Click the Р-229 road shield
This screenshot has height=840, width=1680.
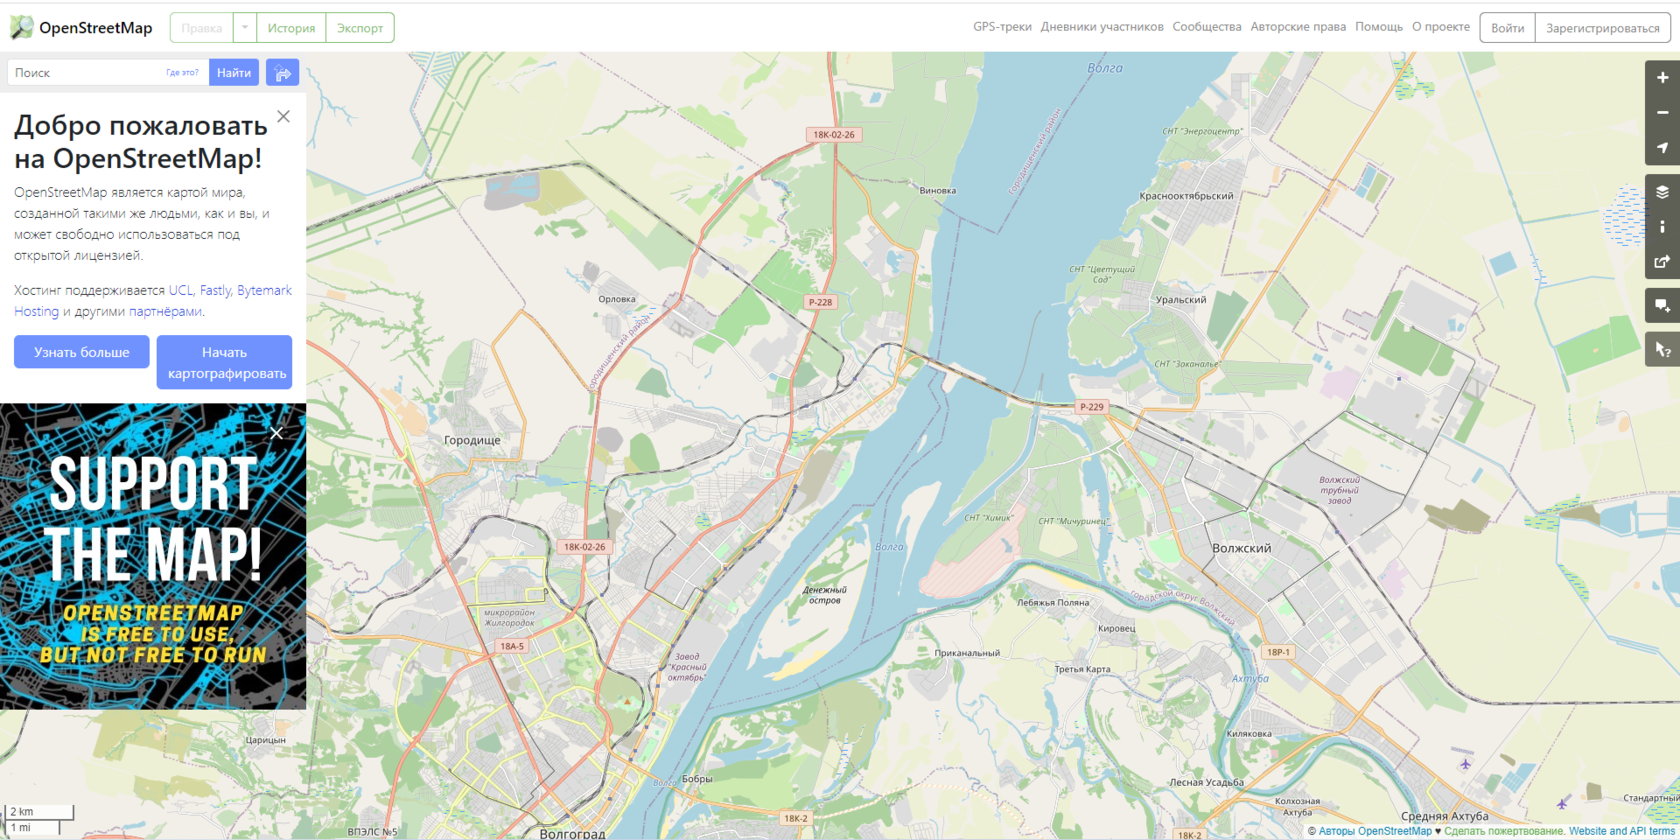point(1091,407)
